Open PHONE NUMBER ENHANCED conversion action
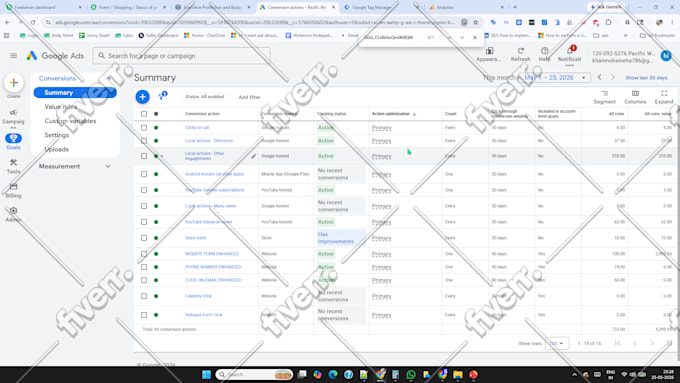 (212, 267)
